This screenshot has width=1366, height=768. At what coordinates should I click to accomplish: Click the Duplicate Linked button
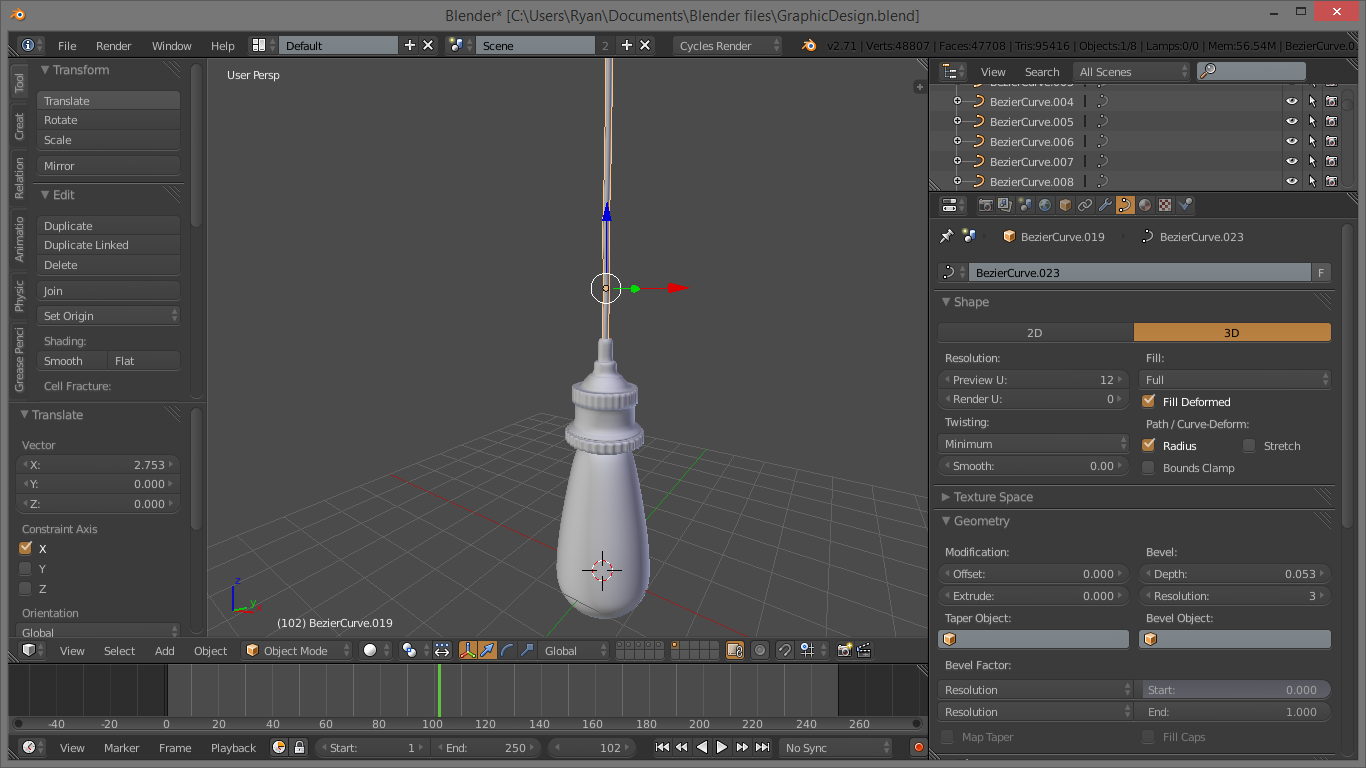click(x=109, y=245)
